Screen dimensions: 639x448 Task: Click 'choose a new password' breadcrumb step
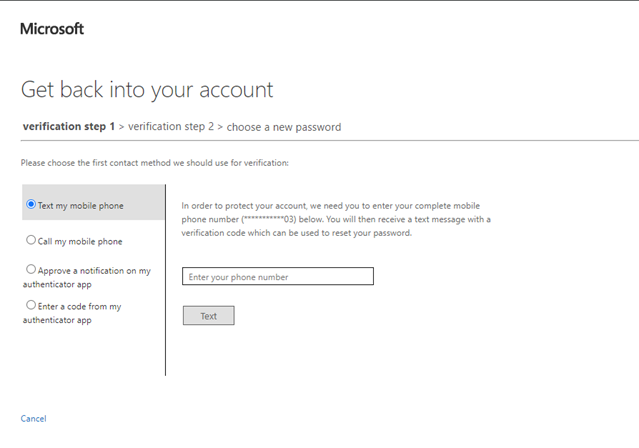(284, 127)
